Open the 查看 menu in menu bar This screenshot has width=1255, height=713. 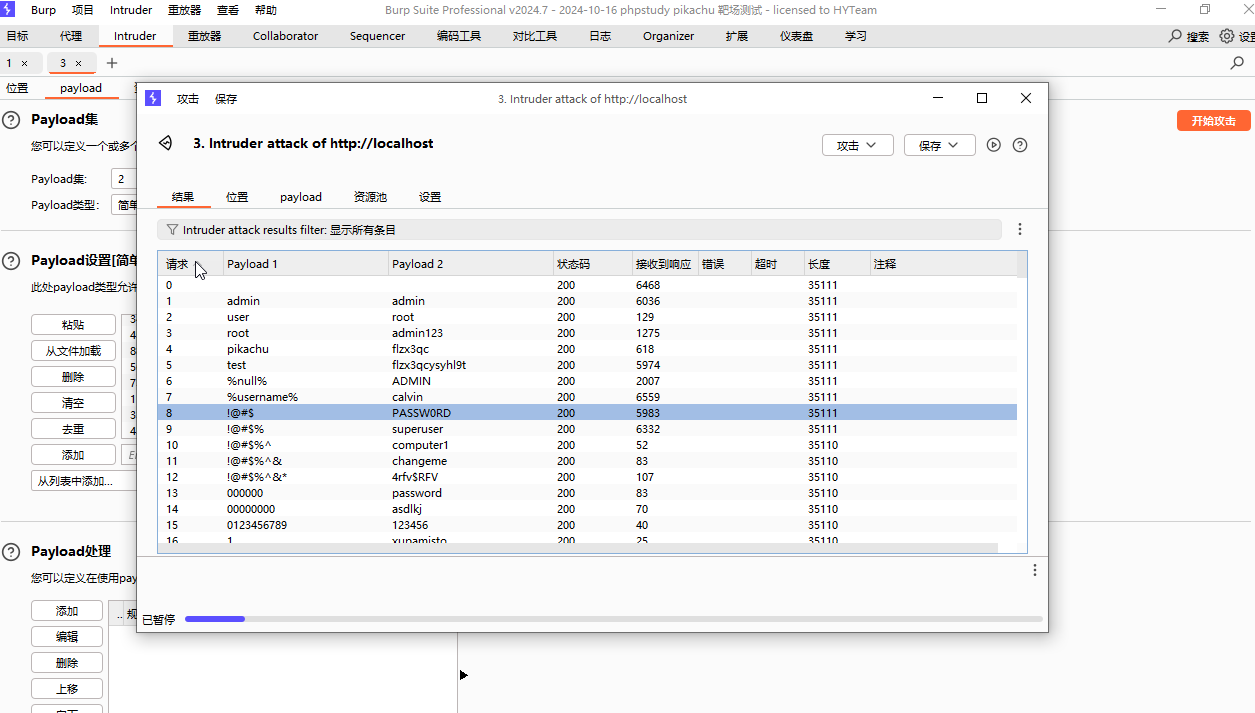[227, 10]
